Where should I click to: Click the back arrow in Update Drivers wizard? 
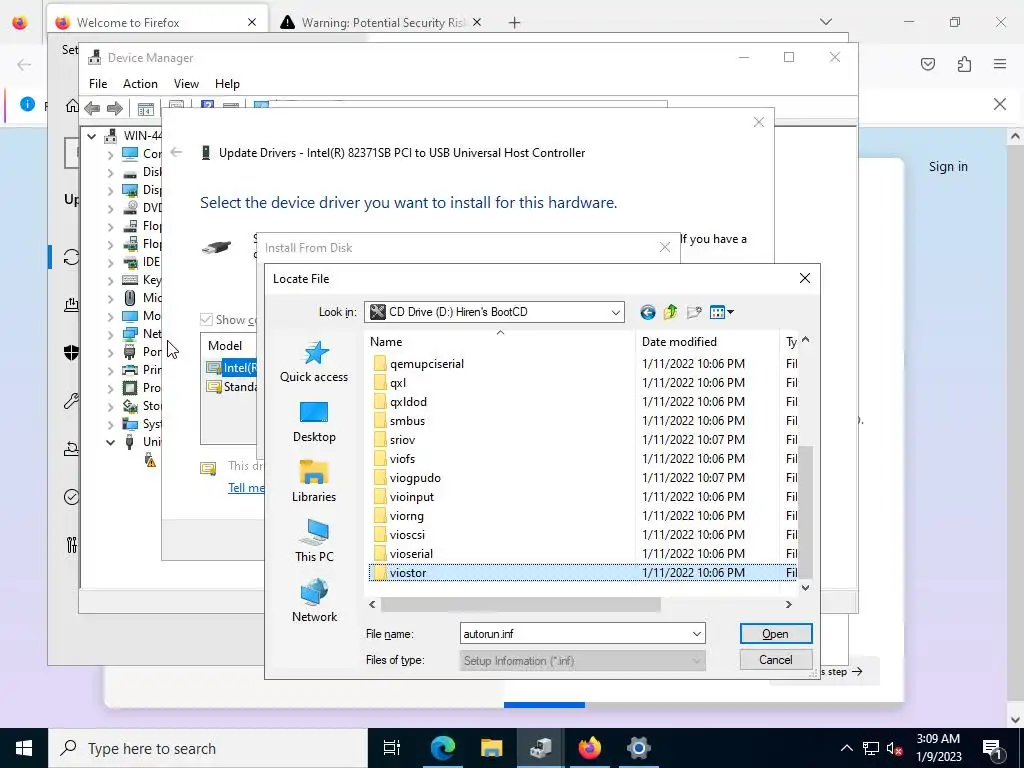coord(176,152)
